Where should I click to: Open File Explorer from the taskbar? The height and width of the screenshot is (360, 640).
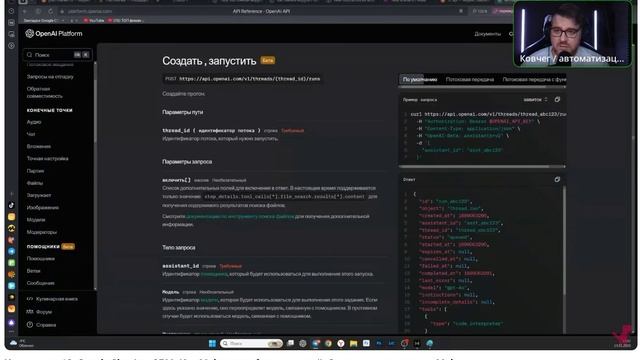pos(353,343)
